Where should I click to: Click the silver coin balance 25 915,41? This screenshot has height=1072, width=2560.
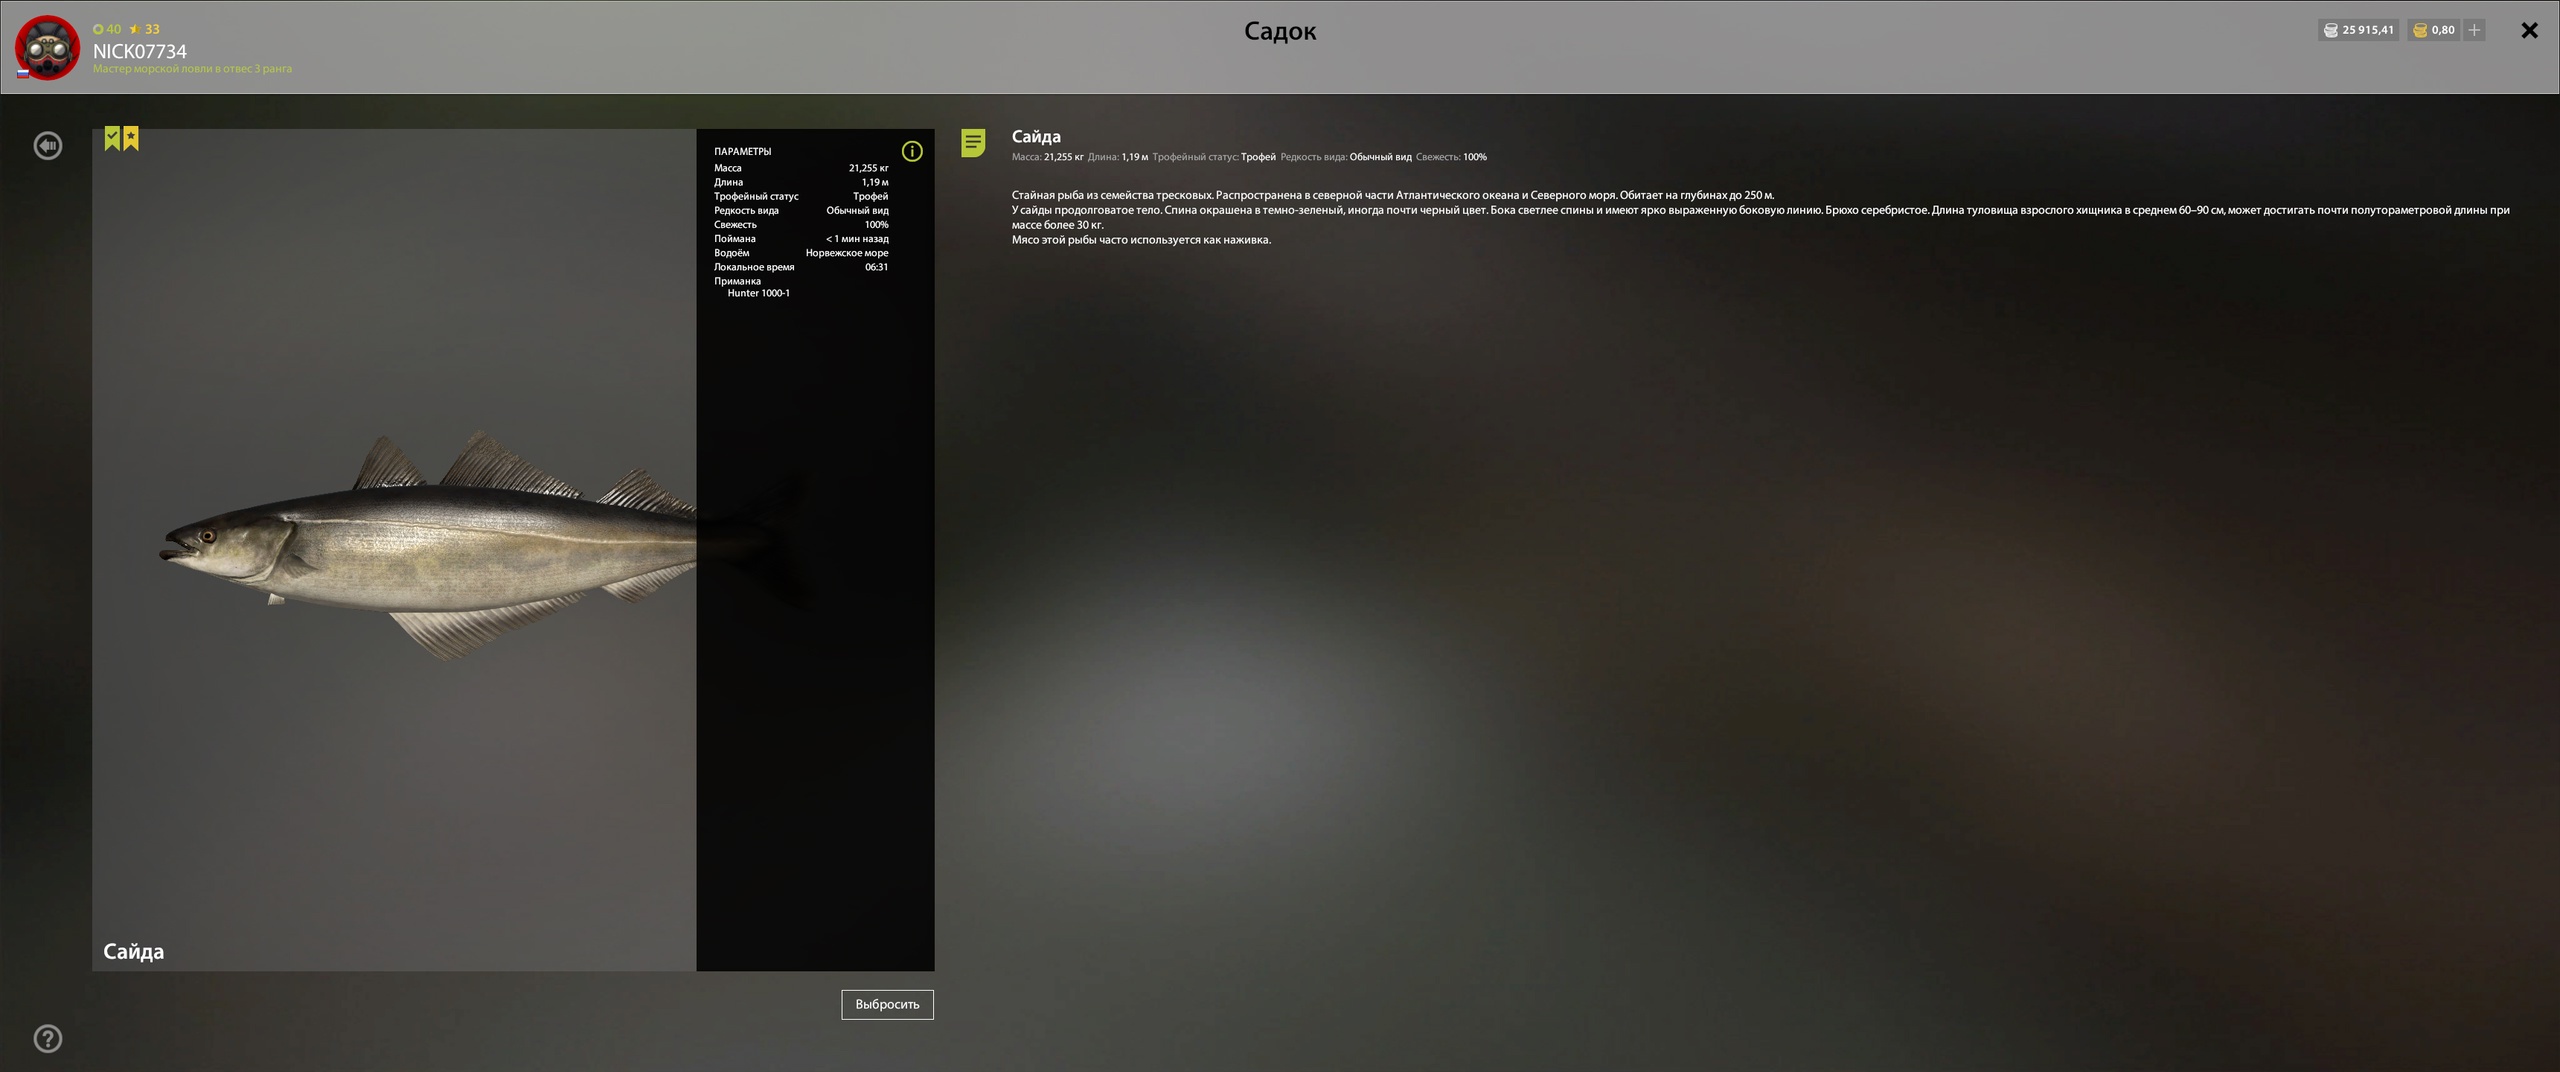(x=2358, y=30)
